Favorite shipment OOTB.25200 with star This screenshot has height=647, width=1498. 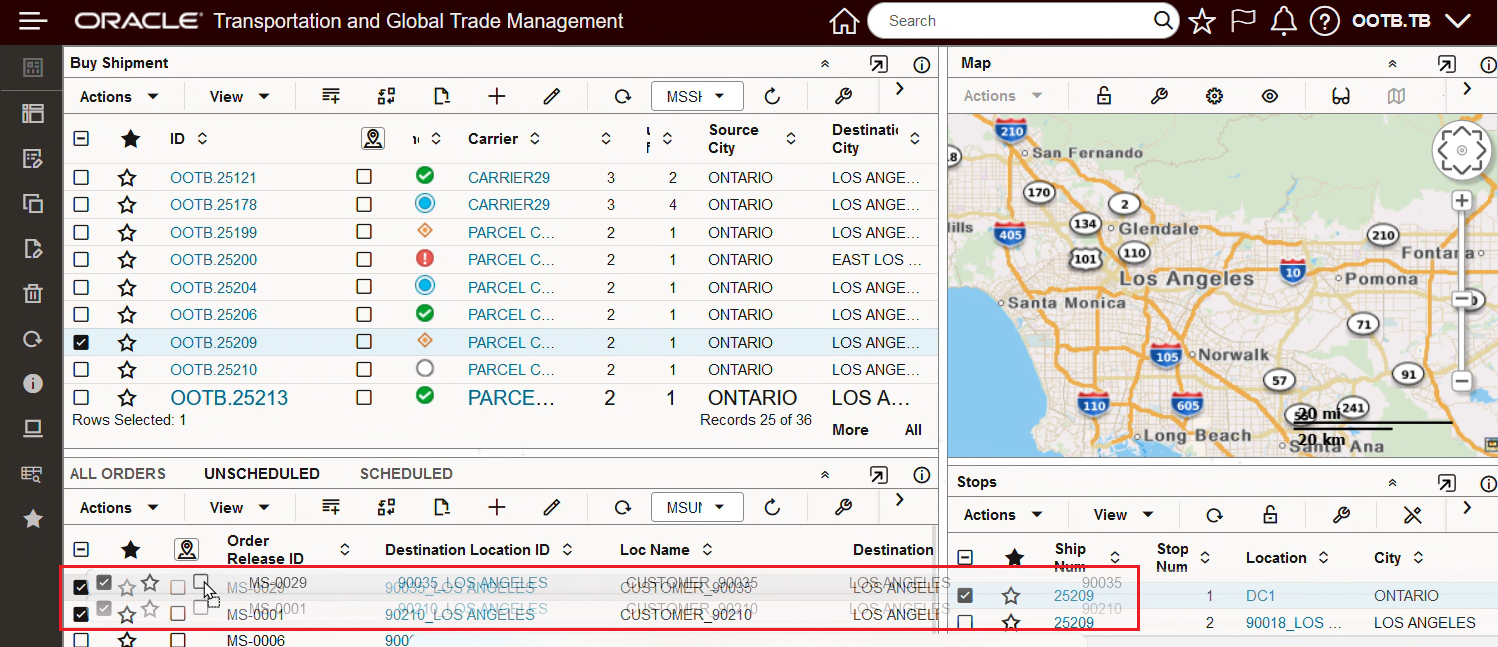127,260
